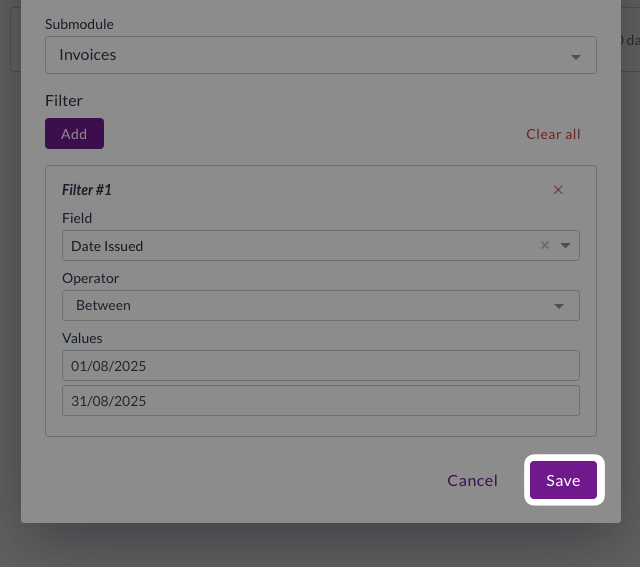Focus the 31/08/2025 end date input
The width and height of the screenshot is (640, 567).
[320, 401]
